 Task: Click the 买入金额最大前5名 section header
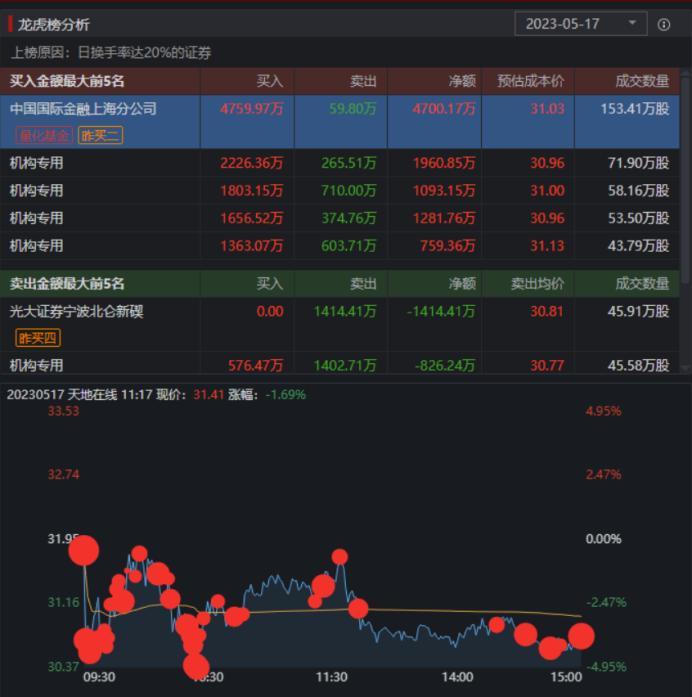click(x=68, y=81)
